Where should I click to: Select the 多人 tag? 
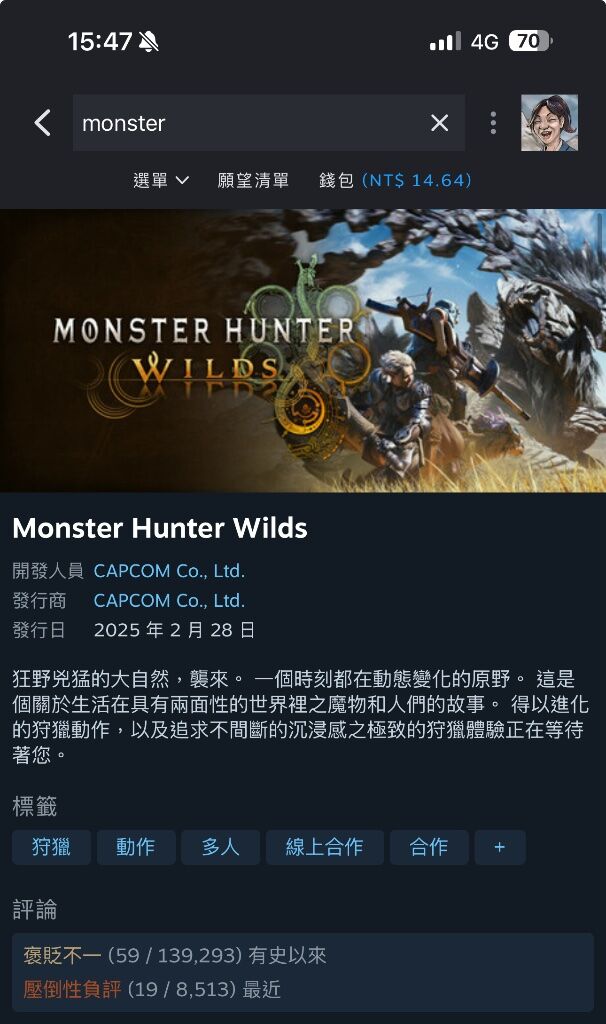click(220, 847)
